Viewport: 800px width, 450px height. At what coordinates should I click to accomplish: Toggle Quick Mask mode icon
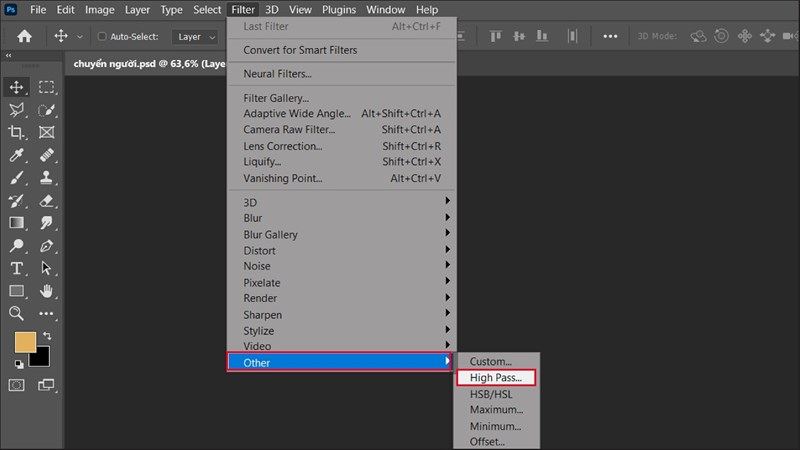coord(17,384)
